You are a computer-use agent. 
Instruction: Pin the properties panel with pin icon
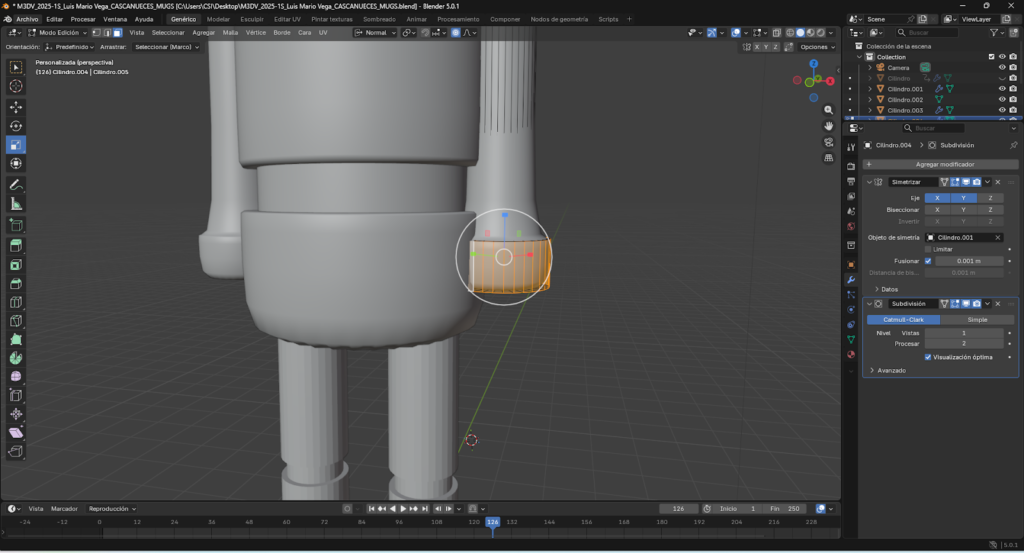[x=1013, y=145]
